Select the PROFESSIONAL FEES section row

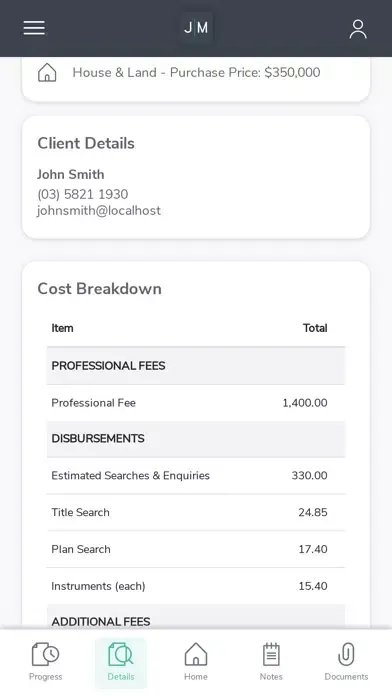(196, 366)
